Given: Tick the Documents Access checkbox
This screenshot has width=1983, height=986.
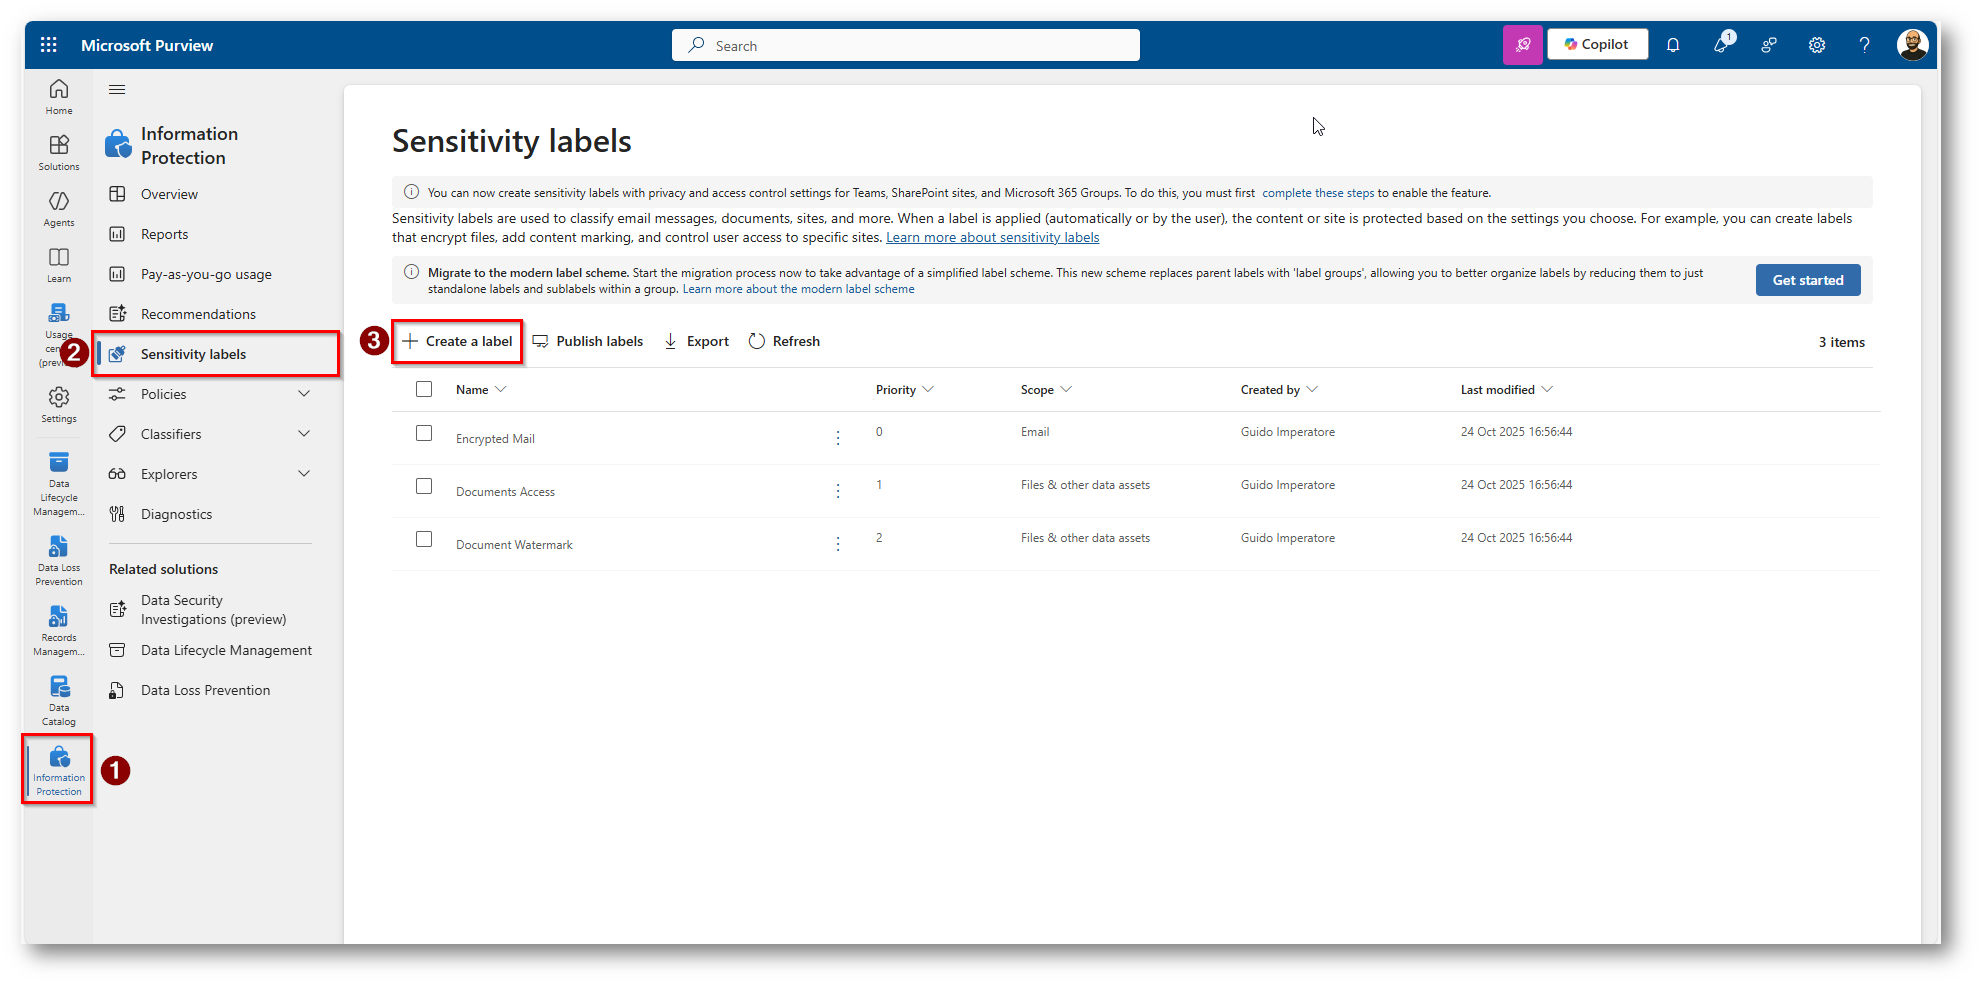Looking at the screenshot, I should click(424, 486).
